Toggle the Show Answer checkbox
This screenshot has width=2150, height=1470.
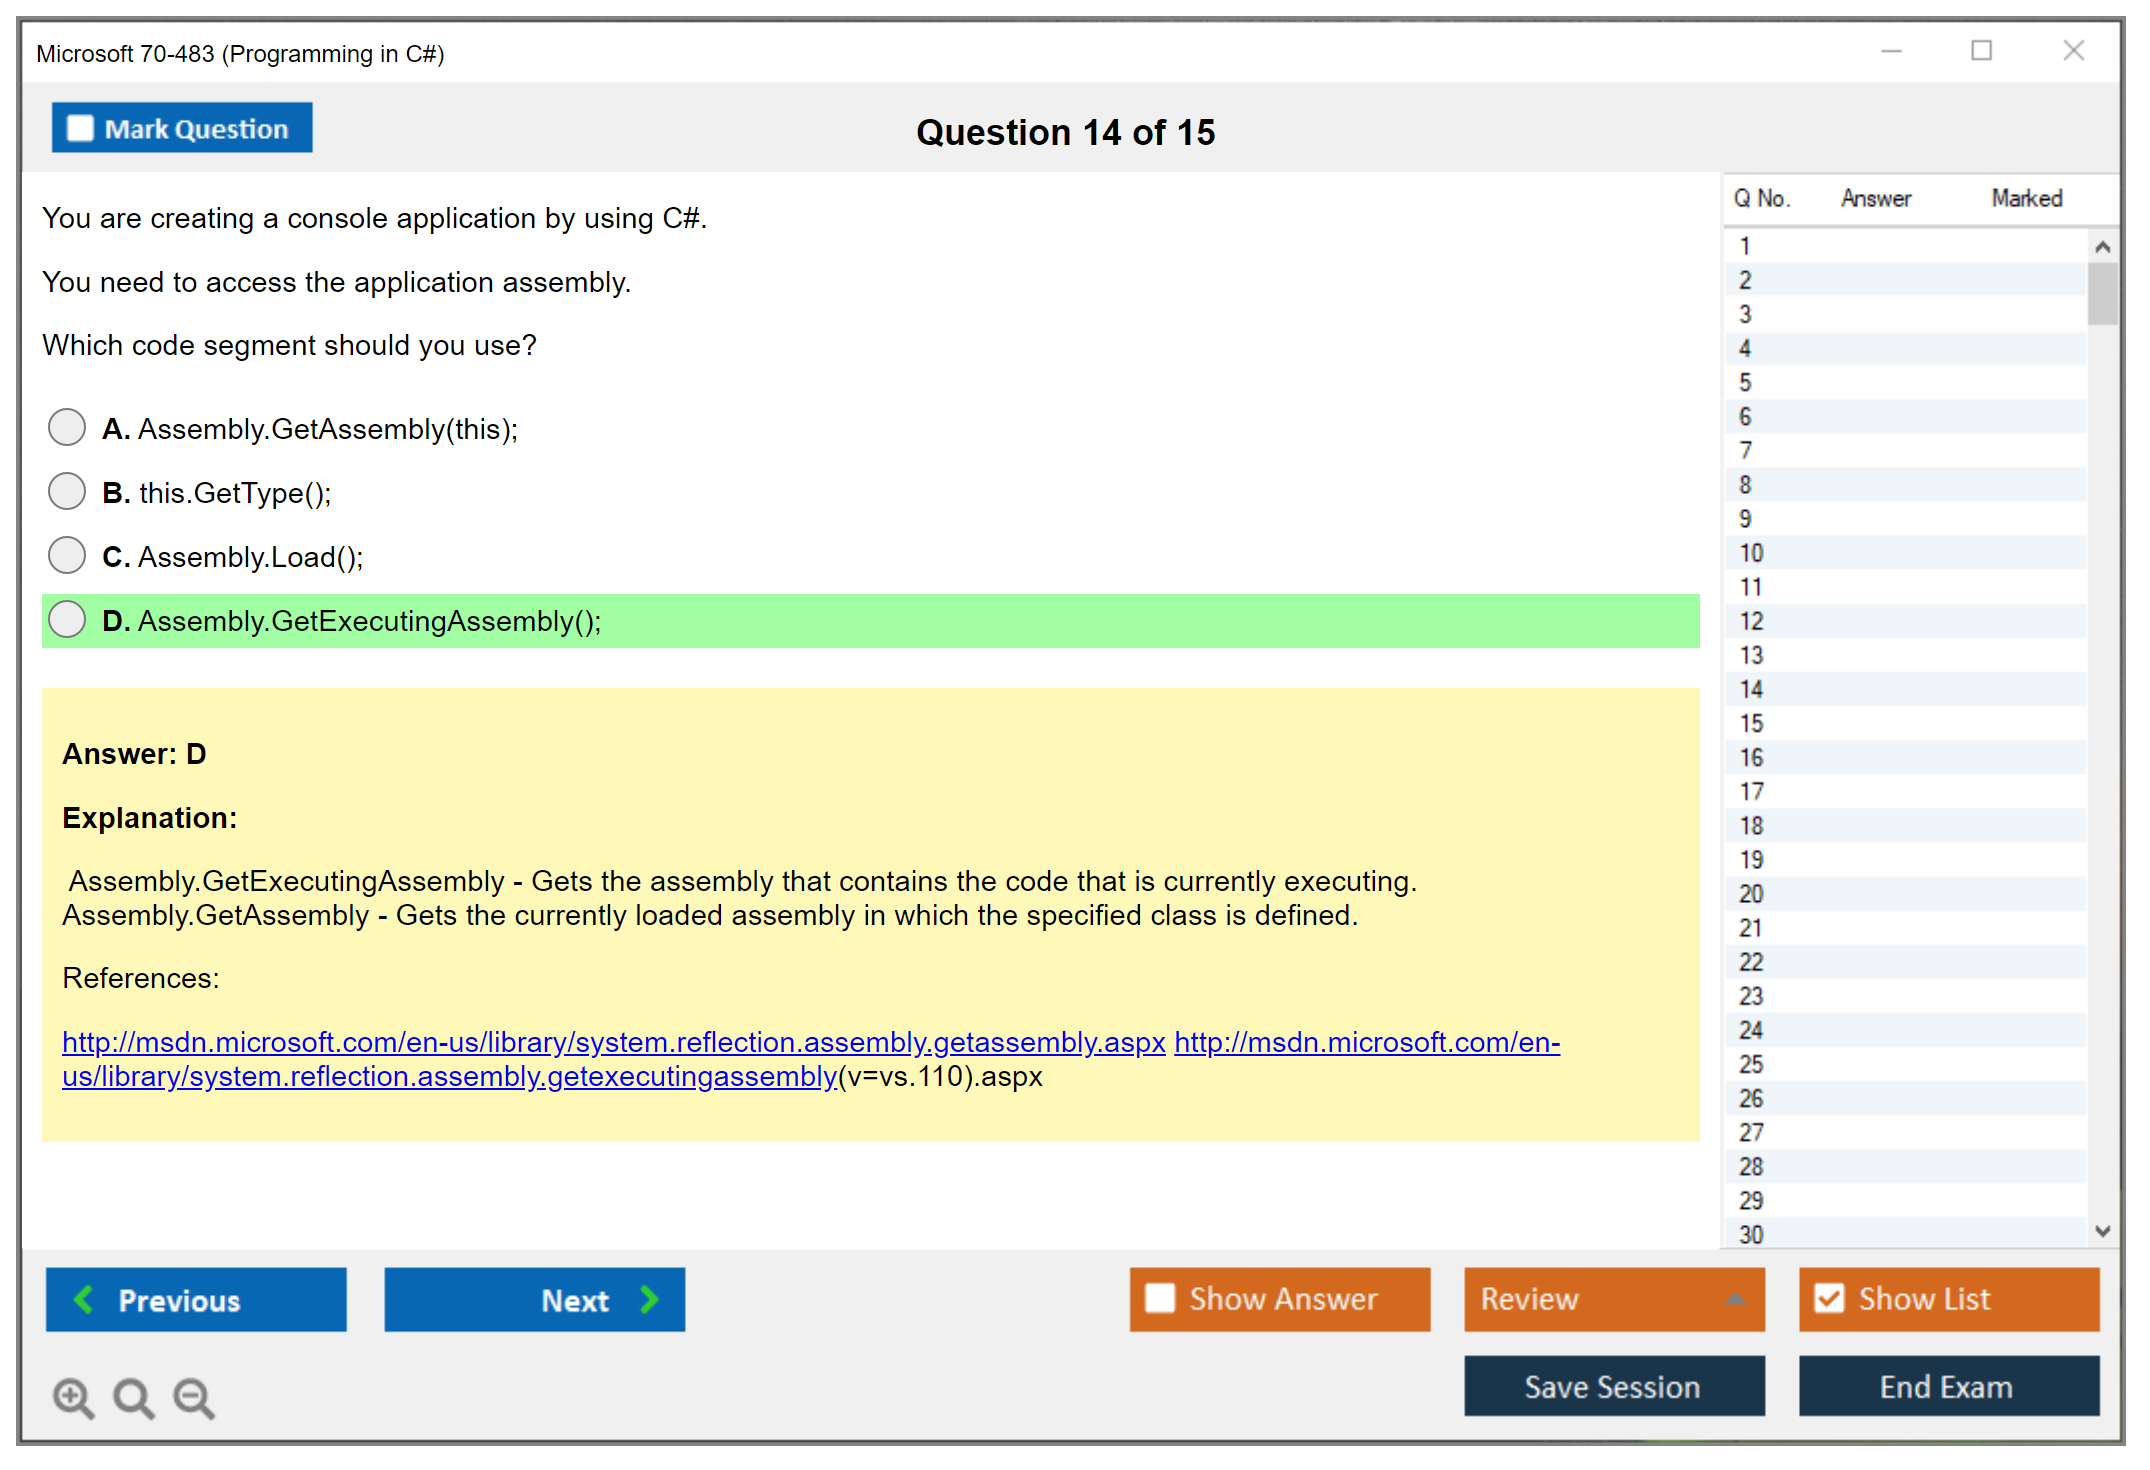click(1160, 1298)
